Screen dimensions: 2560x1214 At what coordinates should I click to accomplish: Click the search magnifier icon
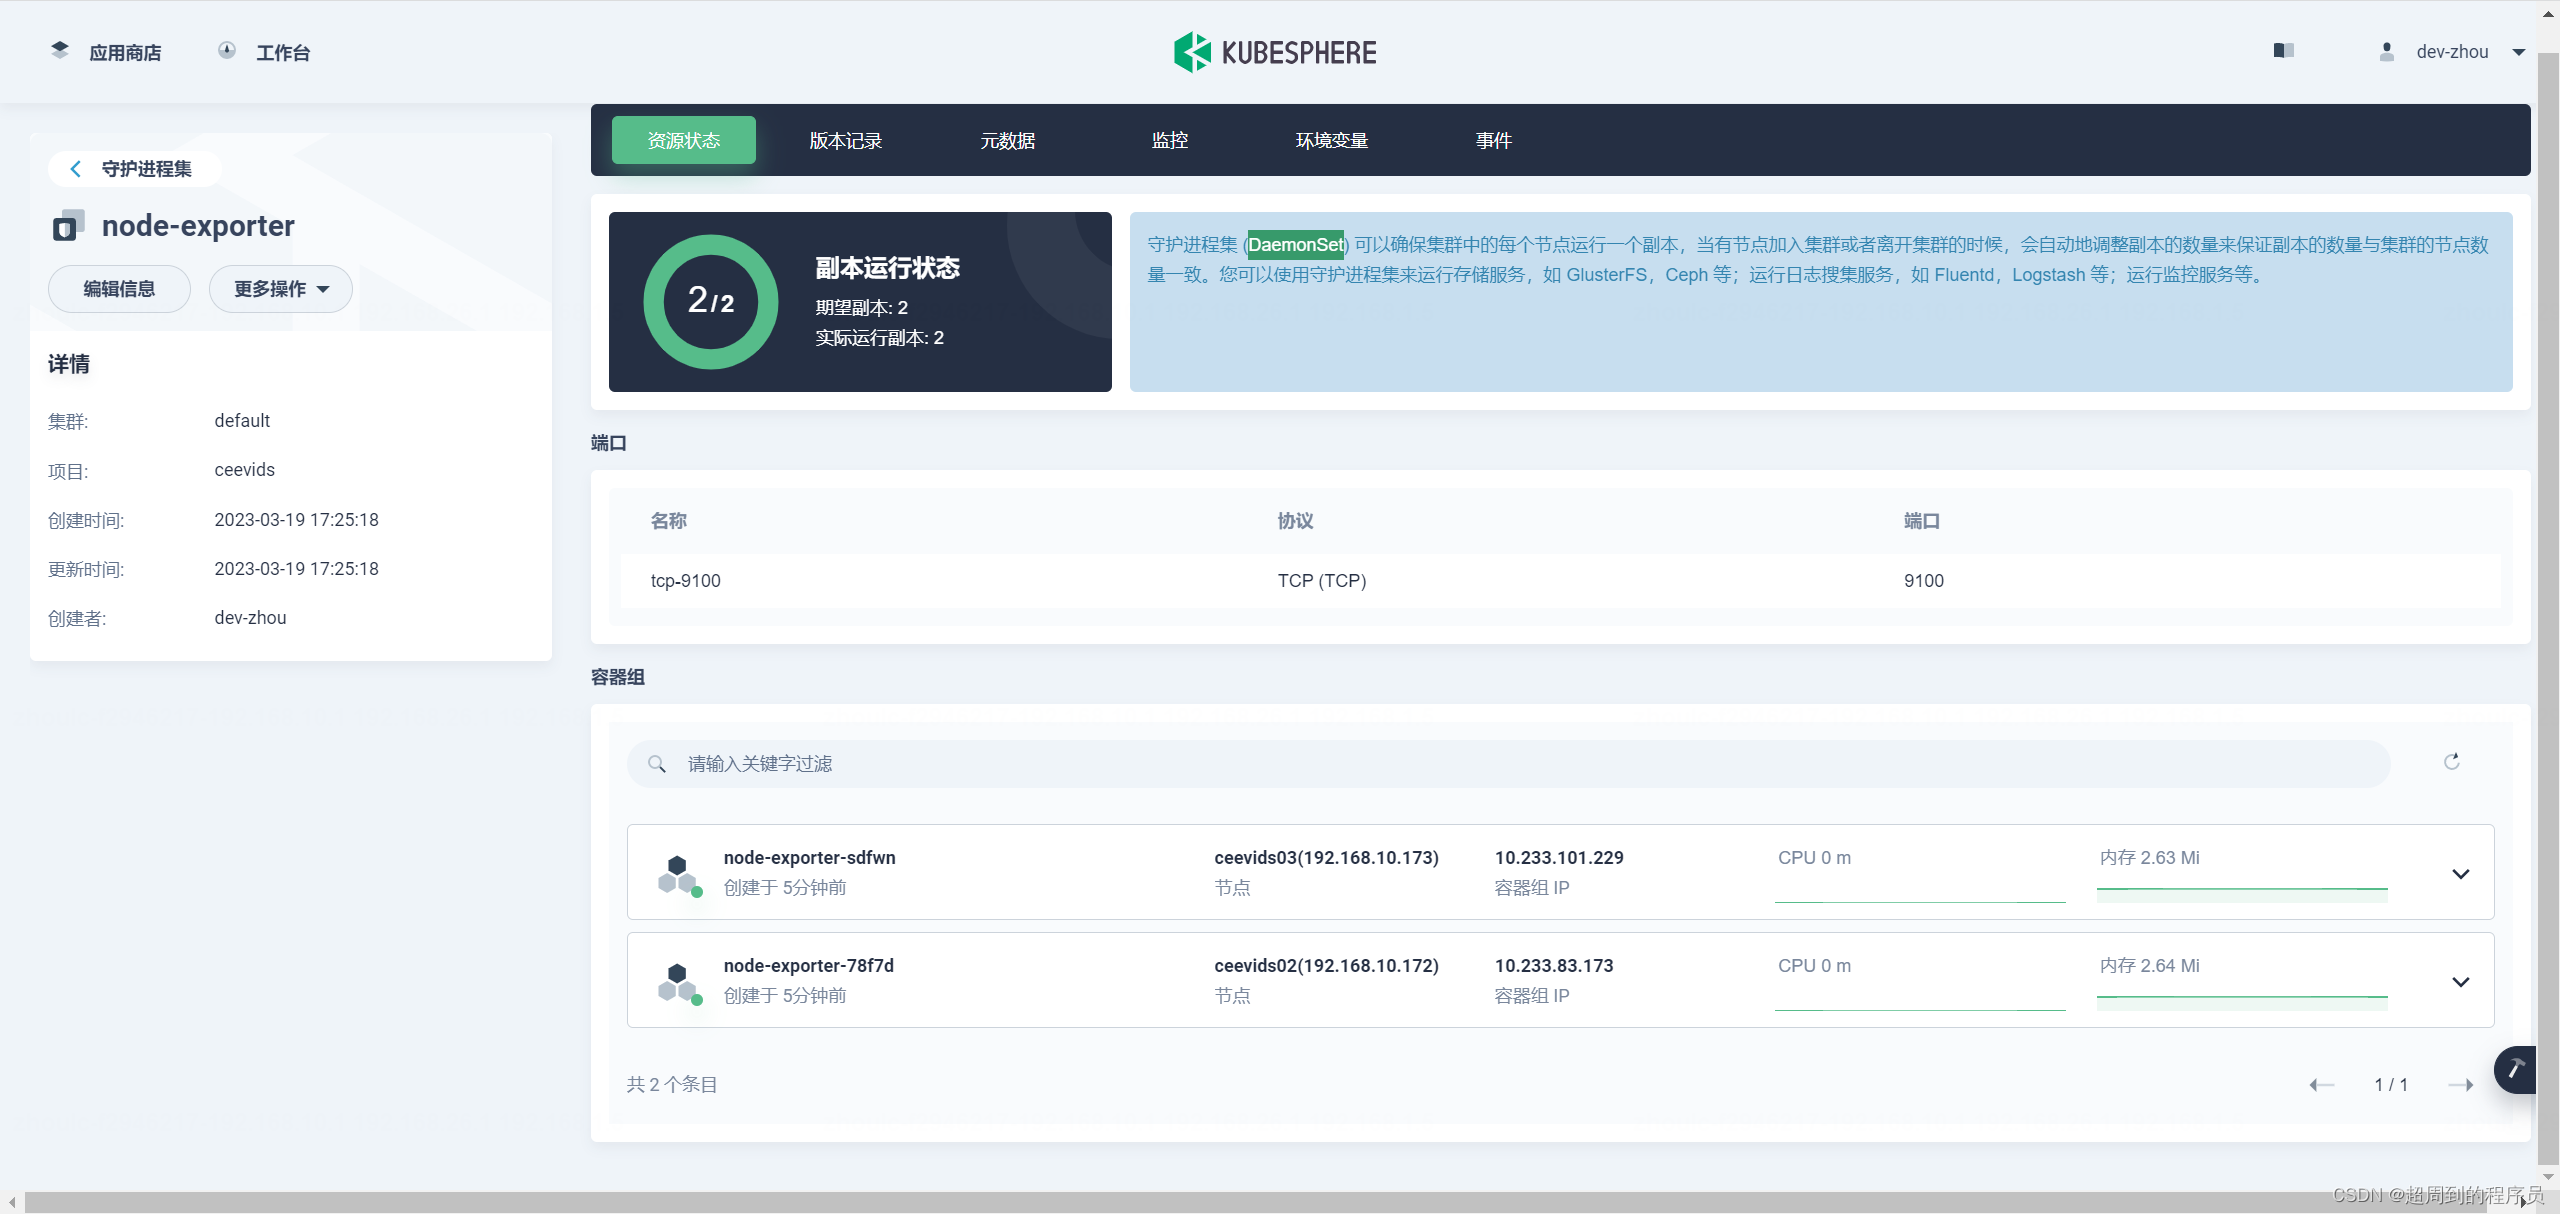[x=657, y=763]
